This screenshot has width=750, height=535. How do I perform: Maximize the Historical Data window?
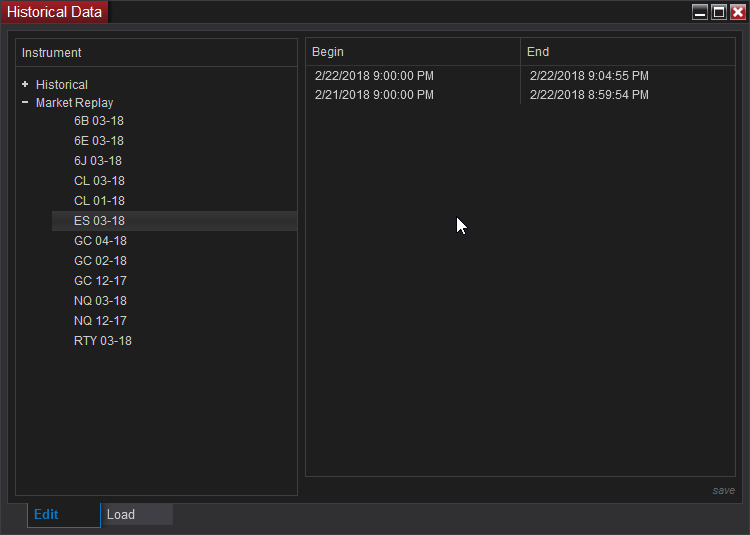point(719,12)
